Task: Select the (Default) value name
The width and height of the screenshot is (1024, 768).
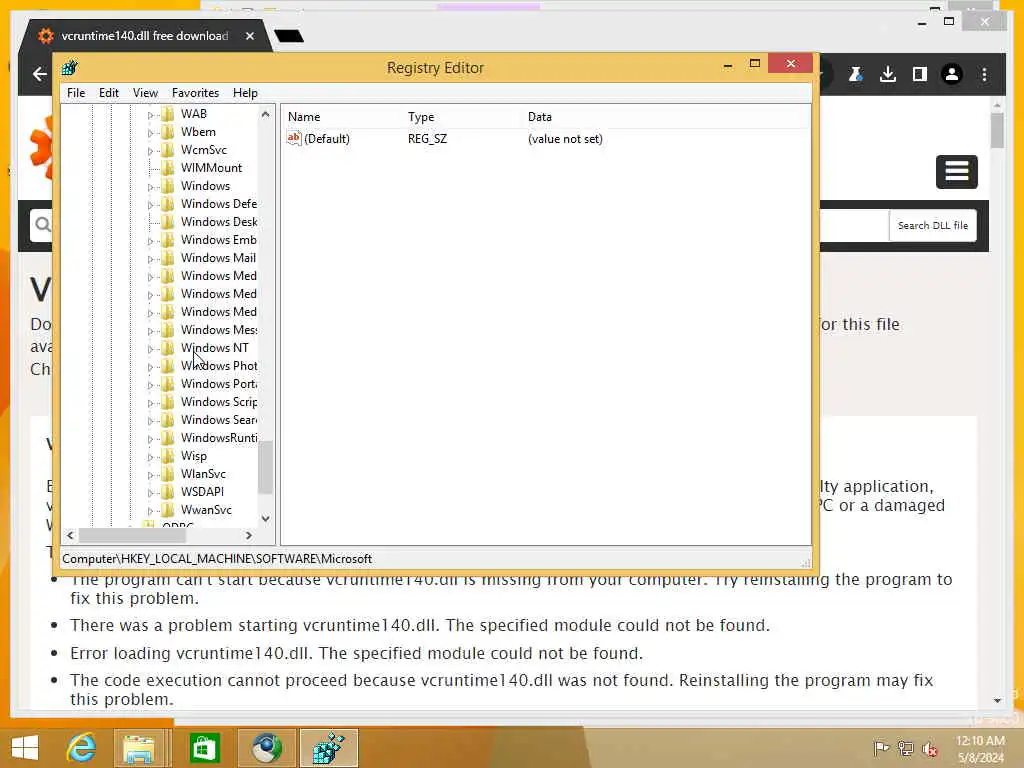Action: pos(327,138)
